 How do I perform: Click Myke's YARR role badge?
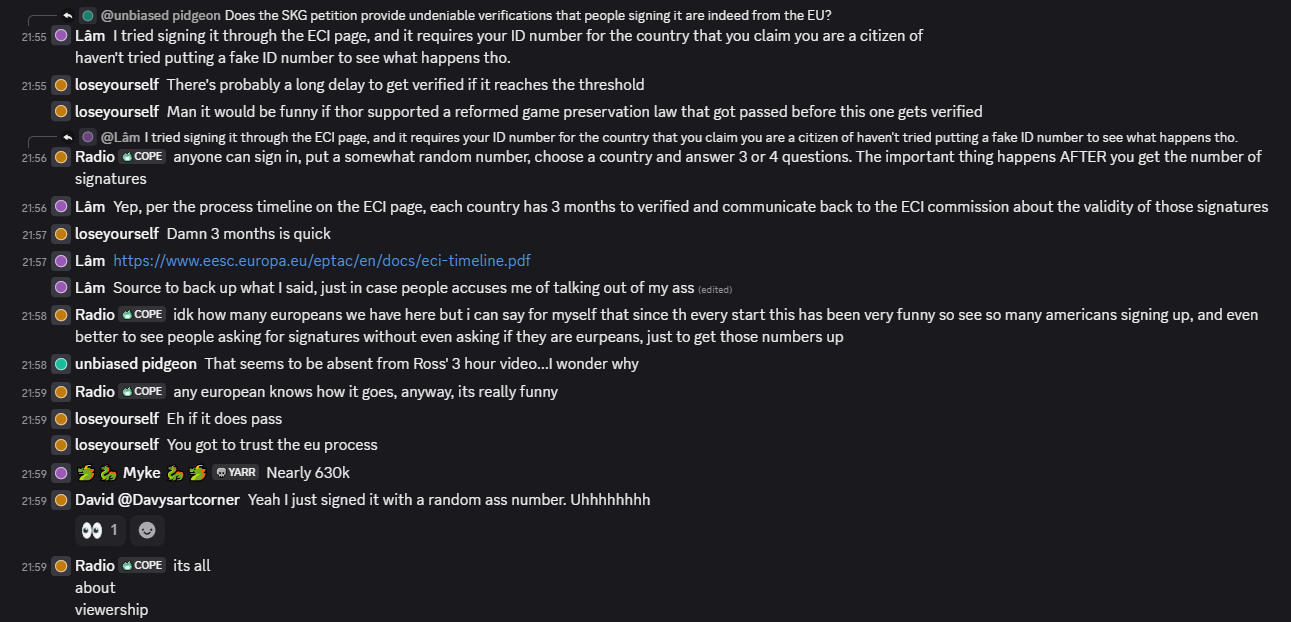coord(235,473)
